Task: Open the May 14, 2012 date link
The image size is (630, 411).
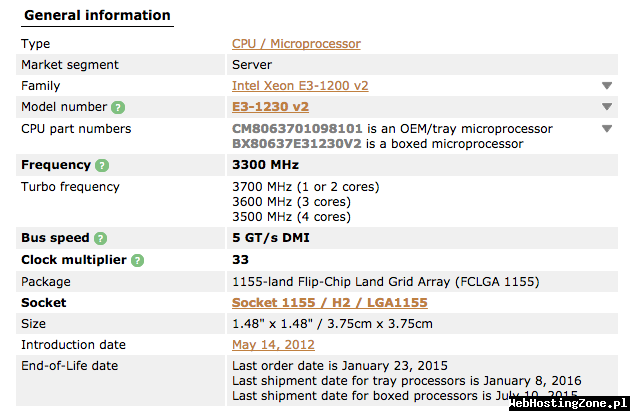Action: point(273,345)
